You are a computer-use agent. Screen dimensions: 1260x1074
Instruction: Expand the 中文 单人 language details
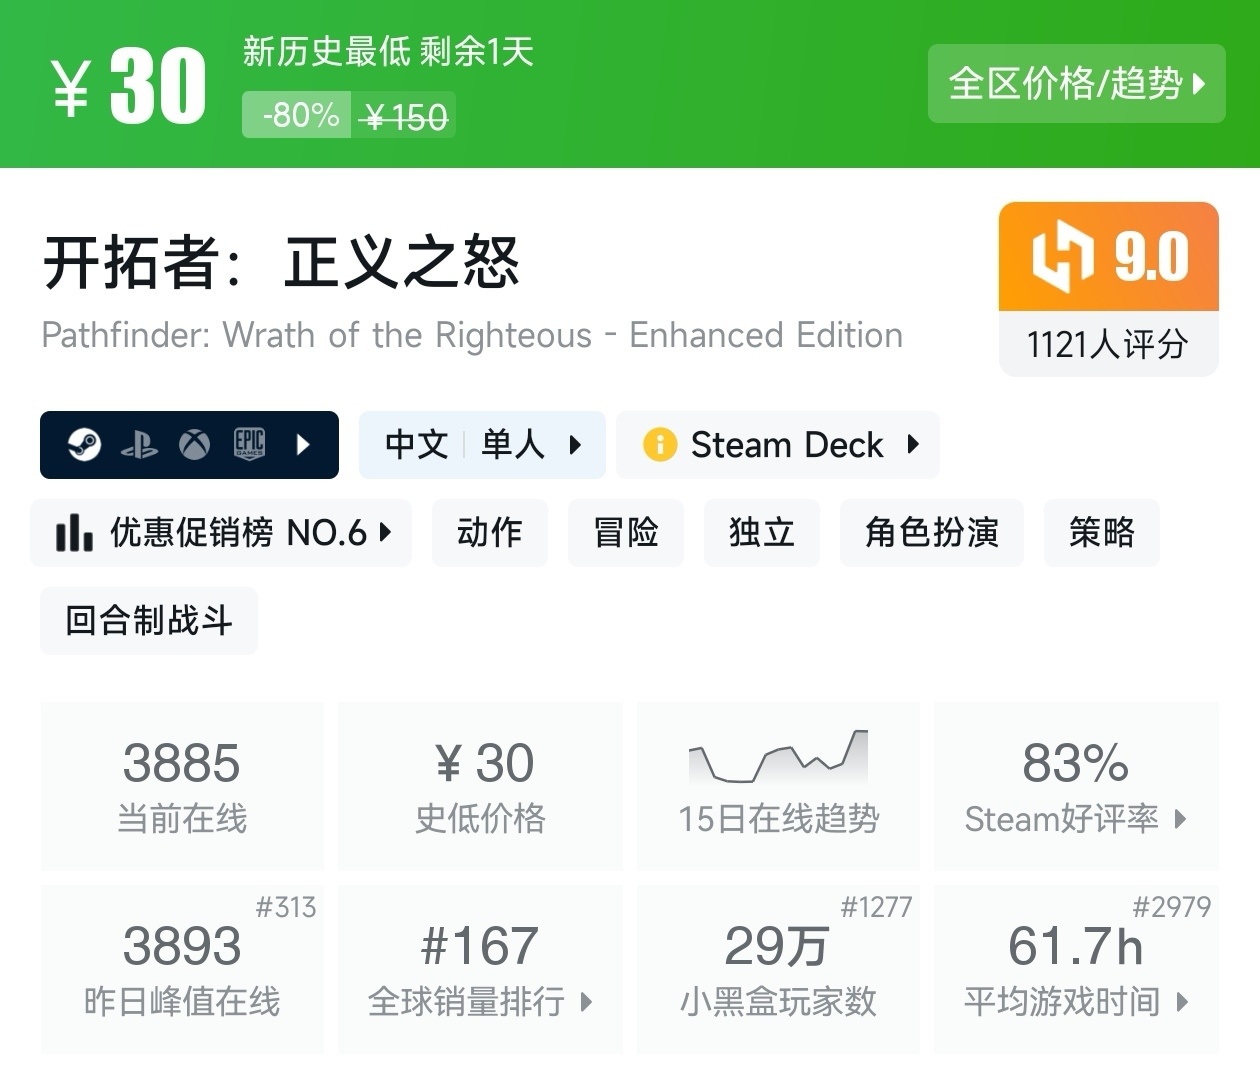[x=482, y=444]
